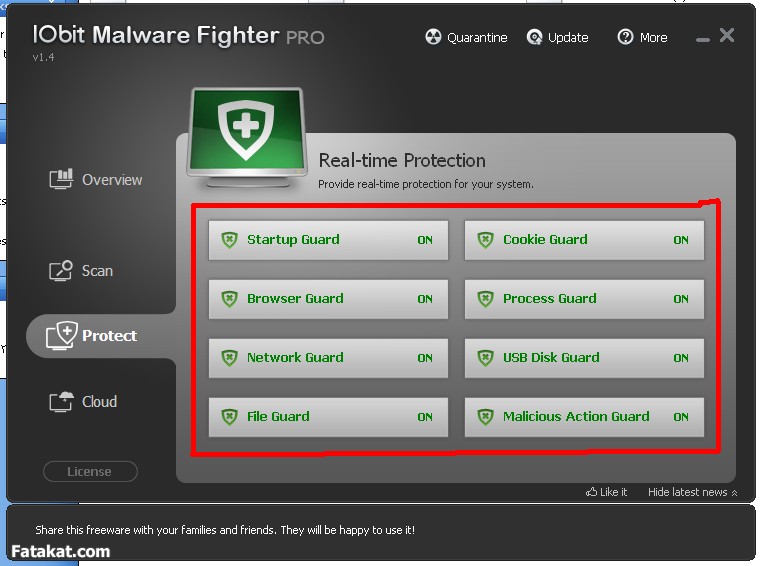Click the Overview chart icon
762x566 pixels.
[61, 179]
